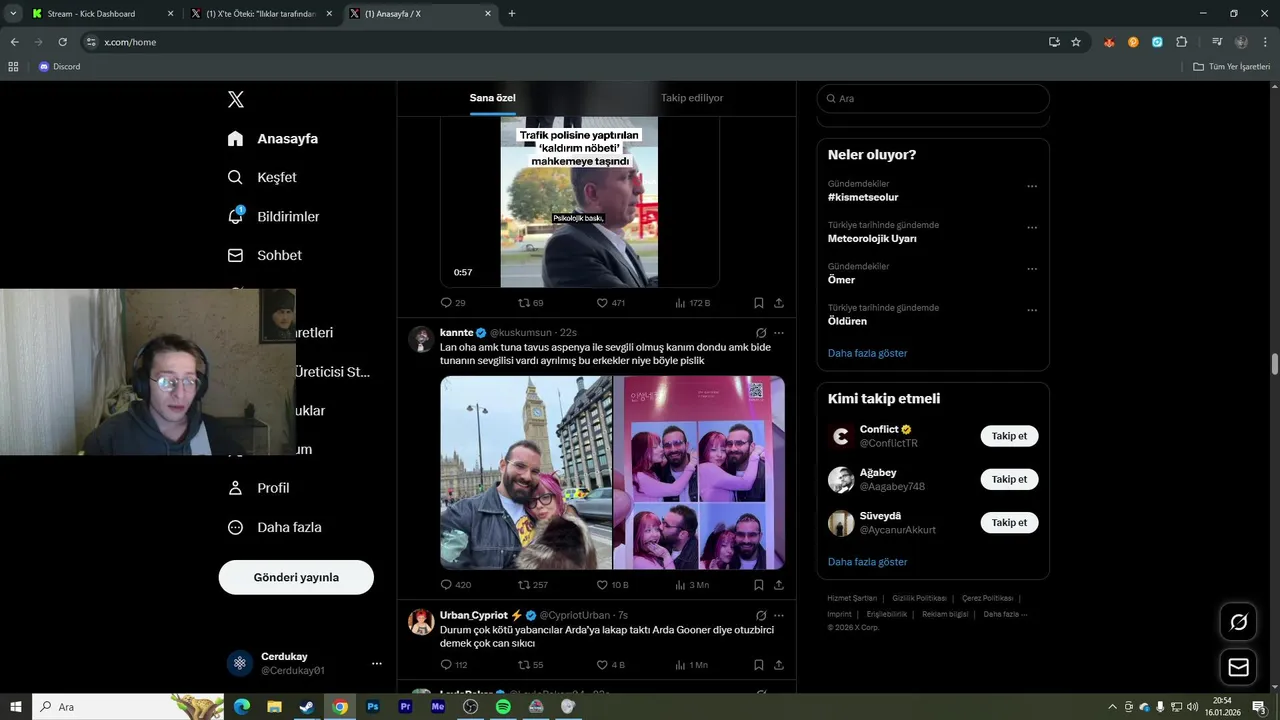Open Chrome extensions puzzle icon

point(1182,42)
